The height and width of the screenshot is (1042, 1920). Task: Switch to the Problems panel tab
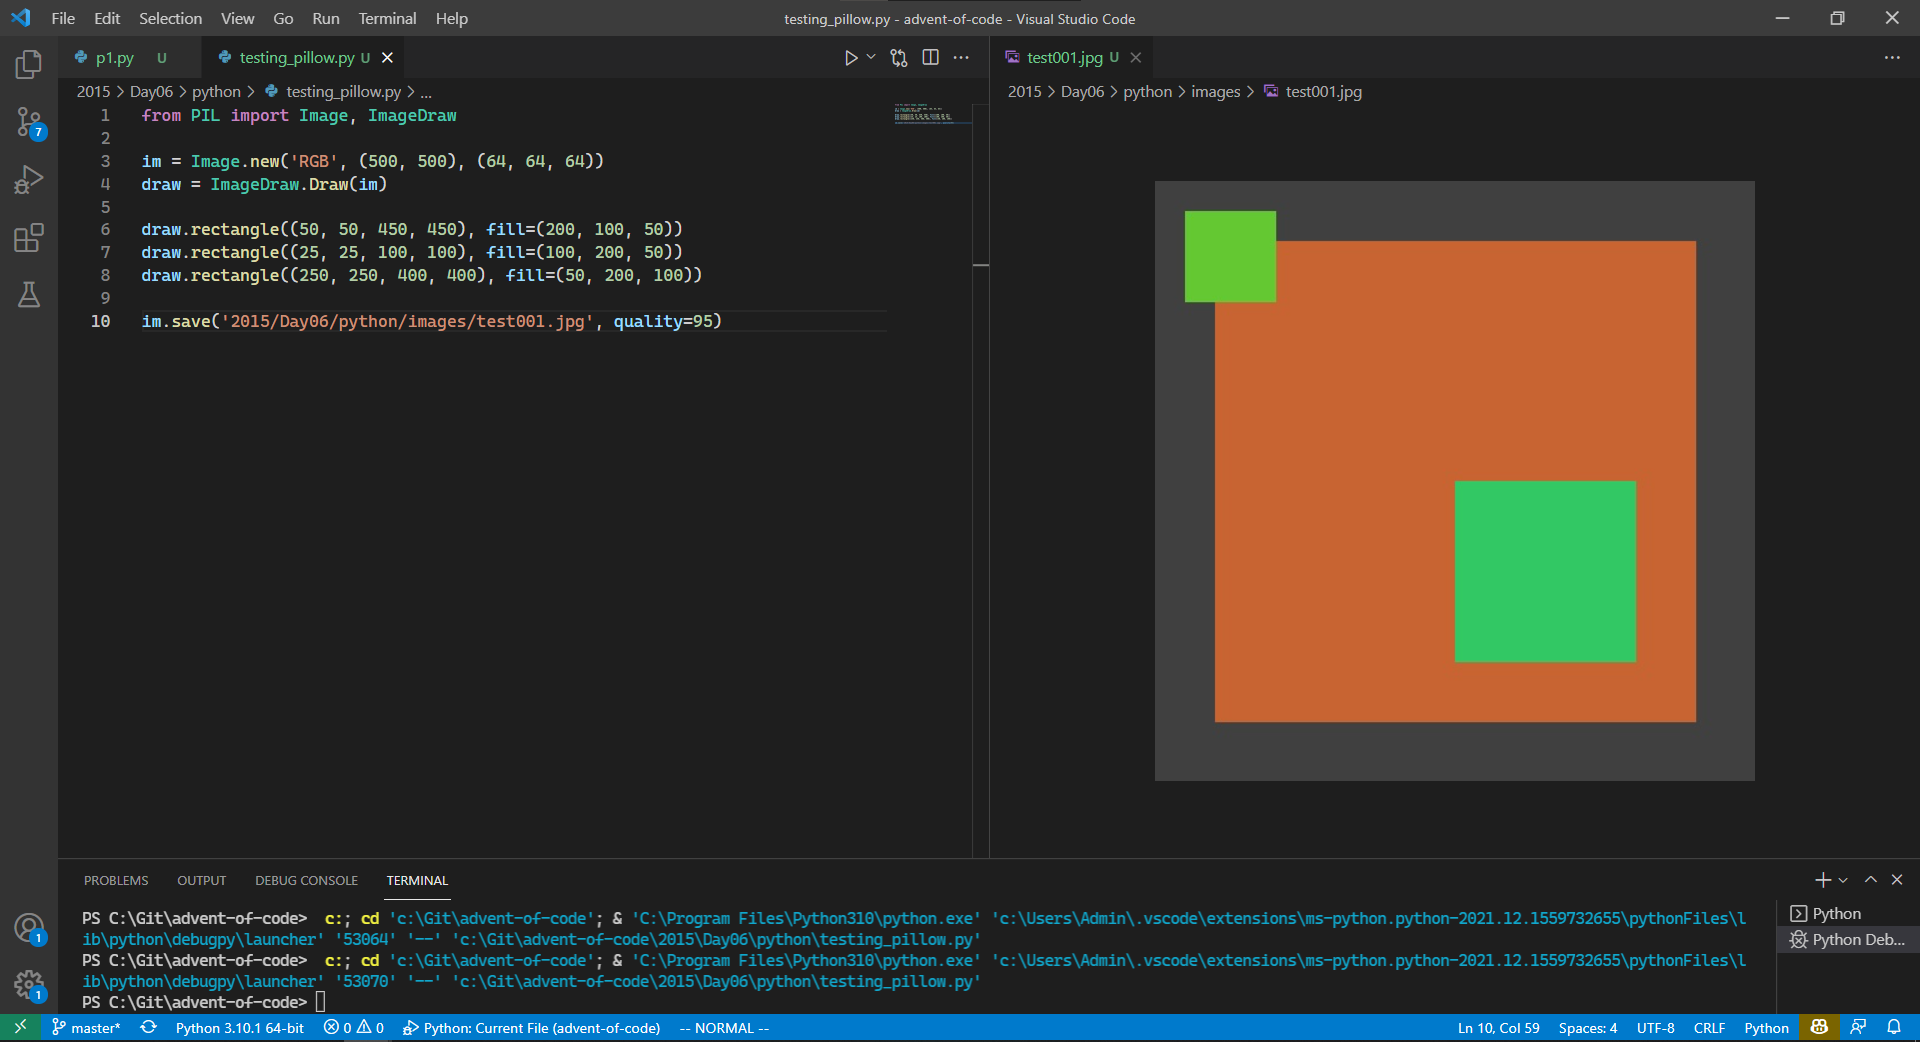click(x=116, y=881)
